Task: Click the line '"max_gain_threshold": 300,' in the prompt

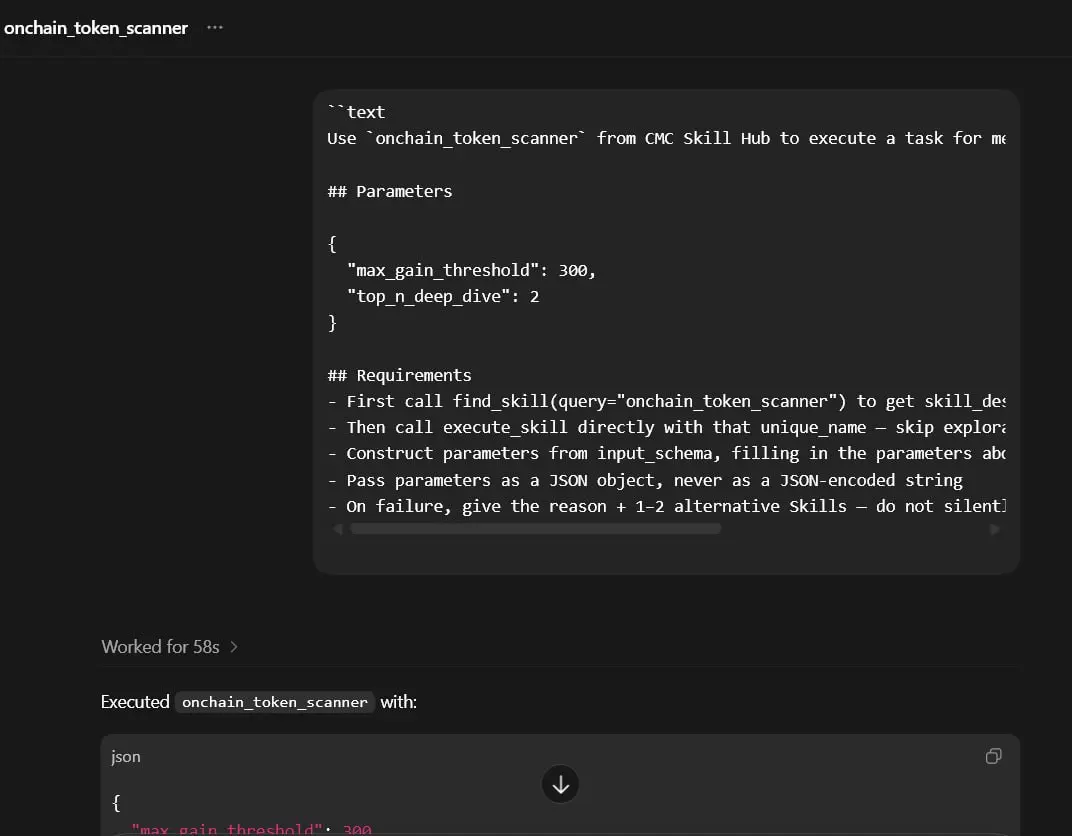Action: [471, 271]
